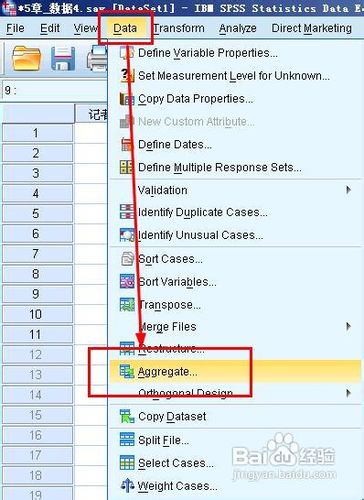Screen dimensions: 364x500
Task: Click the Define Variable Properties icon
Action: (127, 53)
